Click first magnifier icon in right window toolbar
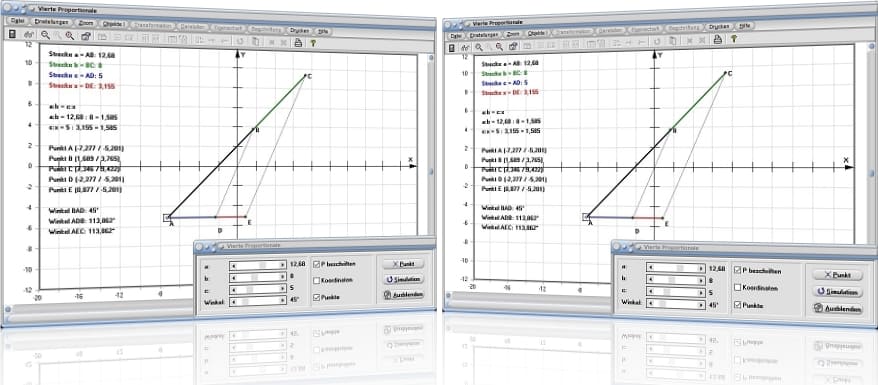This screenshot has width=878, height=385. pos(479,47)
